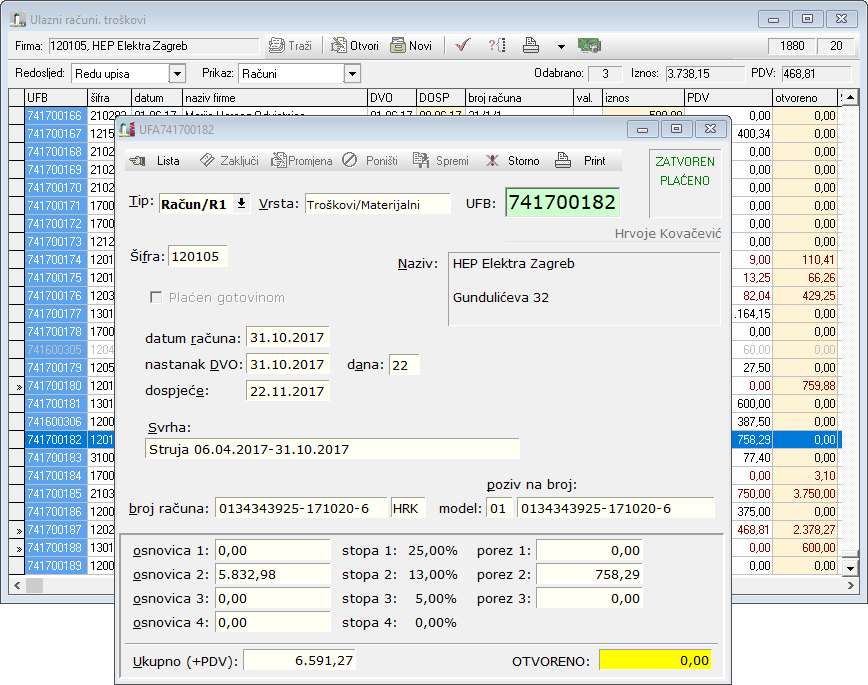This screenshot has width=868, height=685.
Task: Create a new entry with Novi
Action: tap(411, 46)
